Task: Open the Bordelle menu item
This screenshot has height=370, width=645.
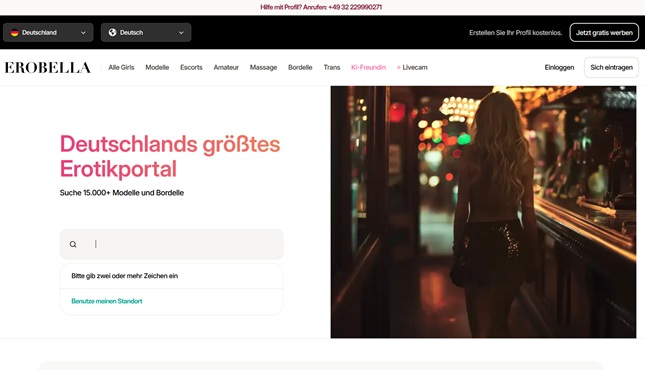Action: pyautogui.click(x=300, y=67)
